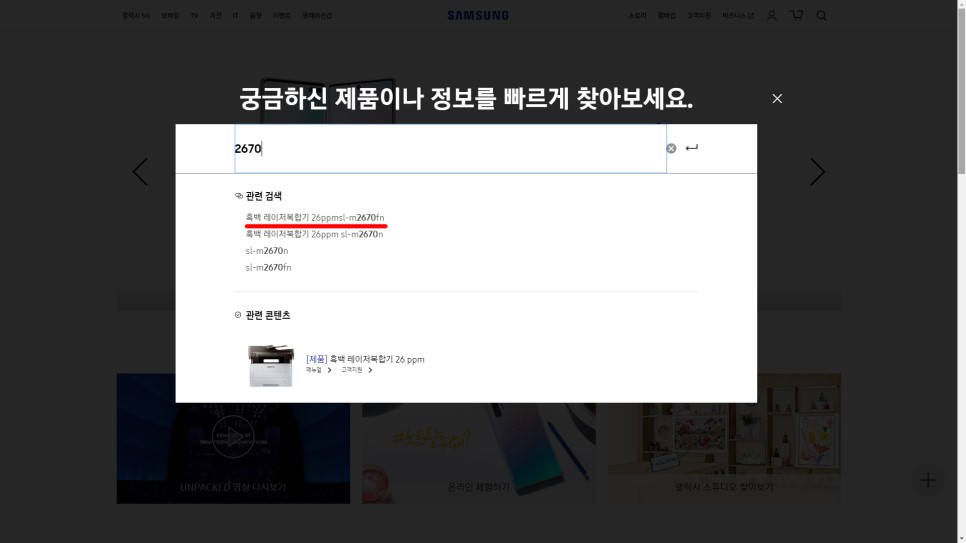Close the search overlay
The height and width of the screenshot is (543, 966).
click(777, 99)
